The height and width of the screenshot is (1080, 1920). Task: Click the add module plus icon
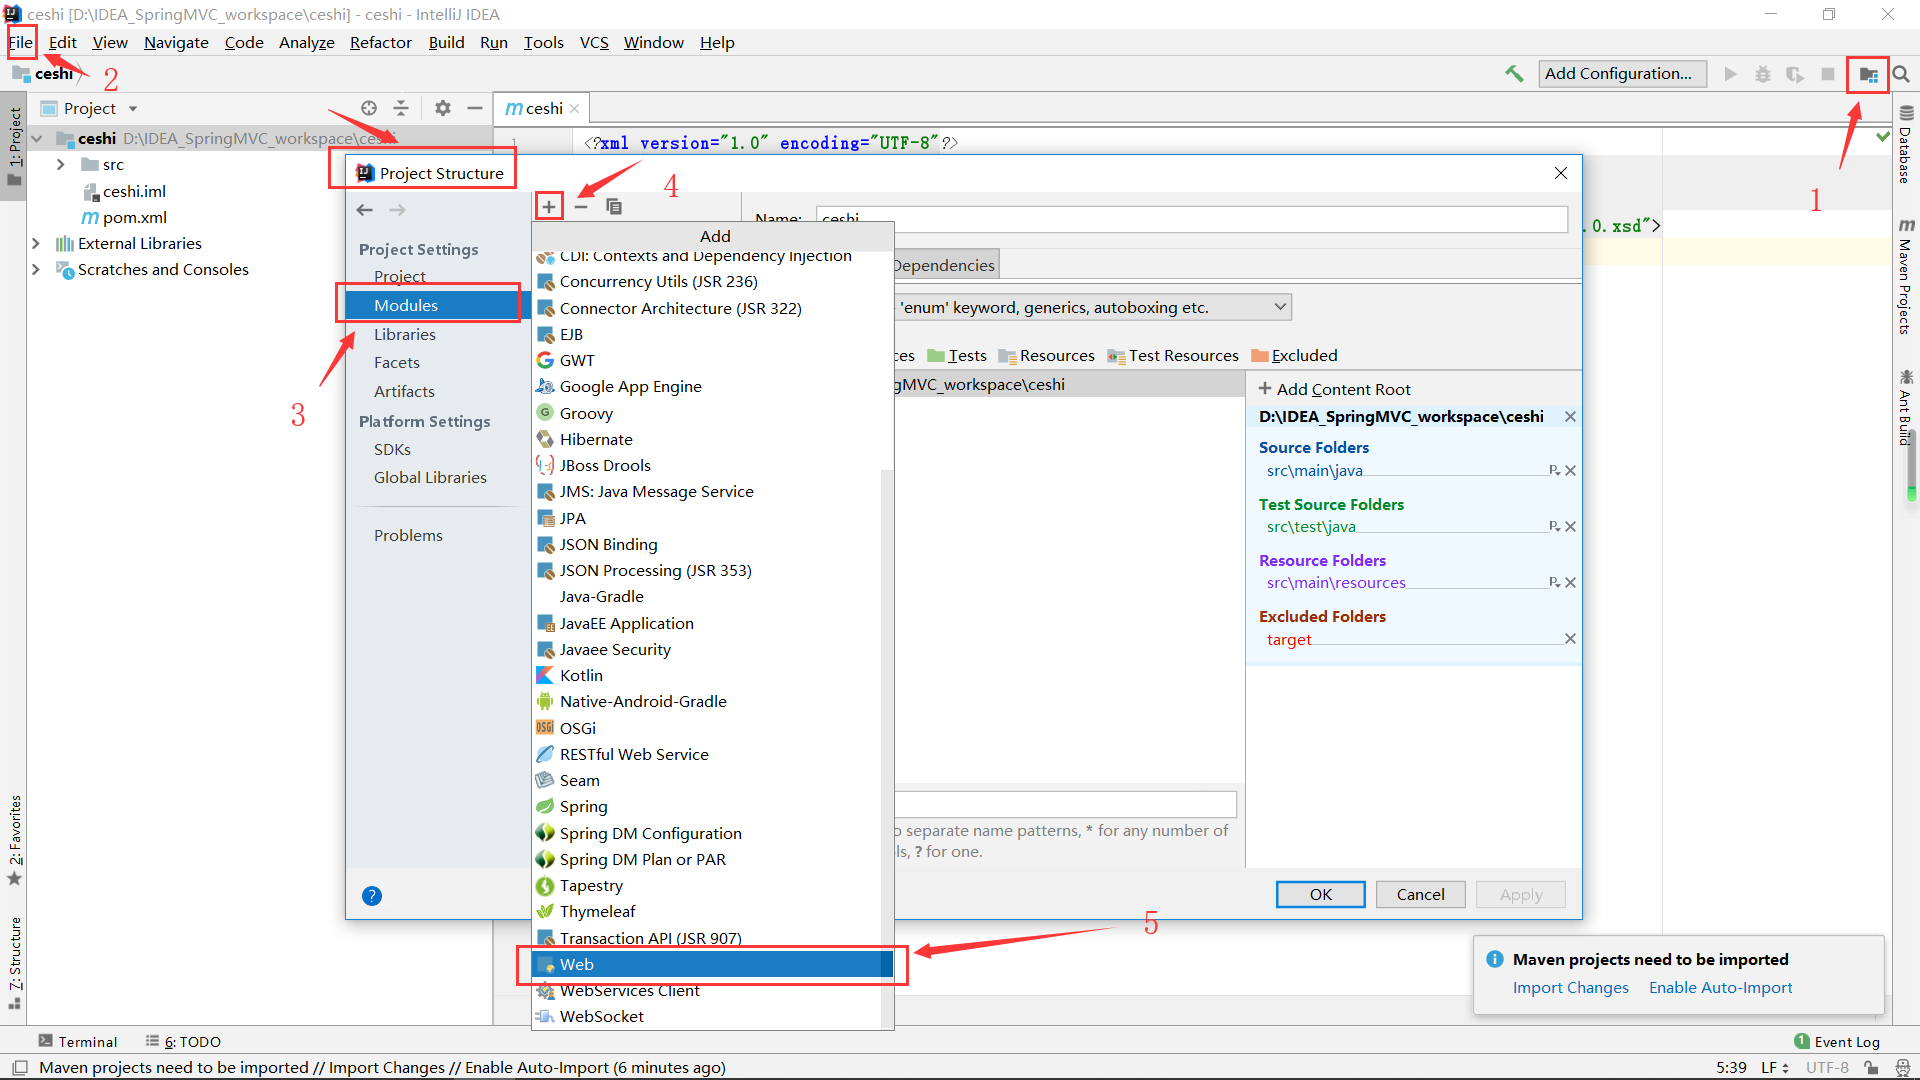coord(549,207)
